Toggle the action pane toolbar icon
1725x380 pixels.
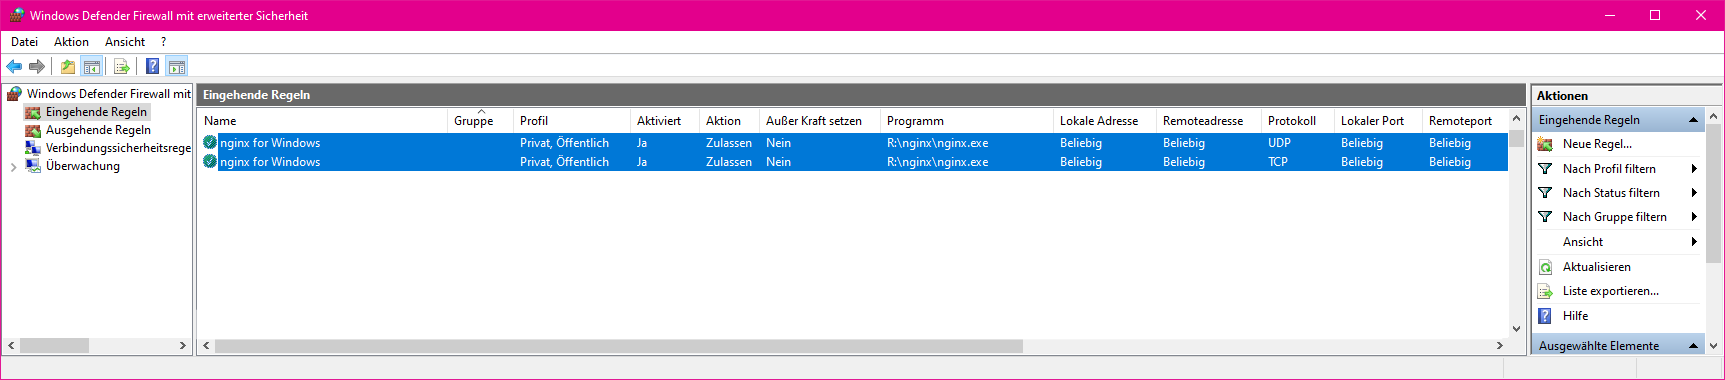point(176,66)
